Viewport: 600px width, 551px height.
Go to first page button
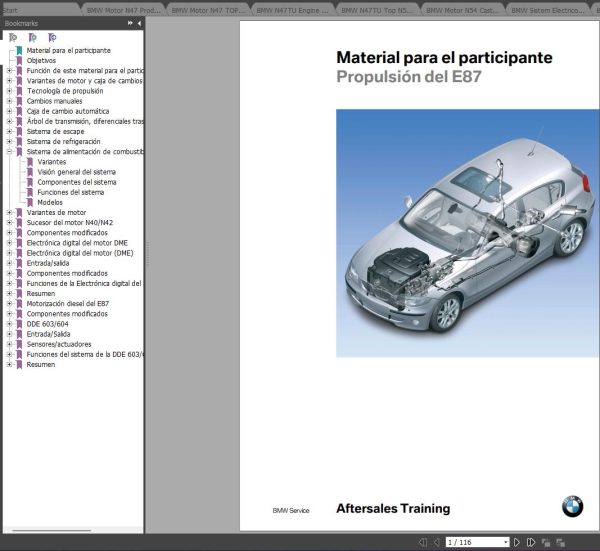click(x=423, y=542)
